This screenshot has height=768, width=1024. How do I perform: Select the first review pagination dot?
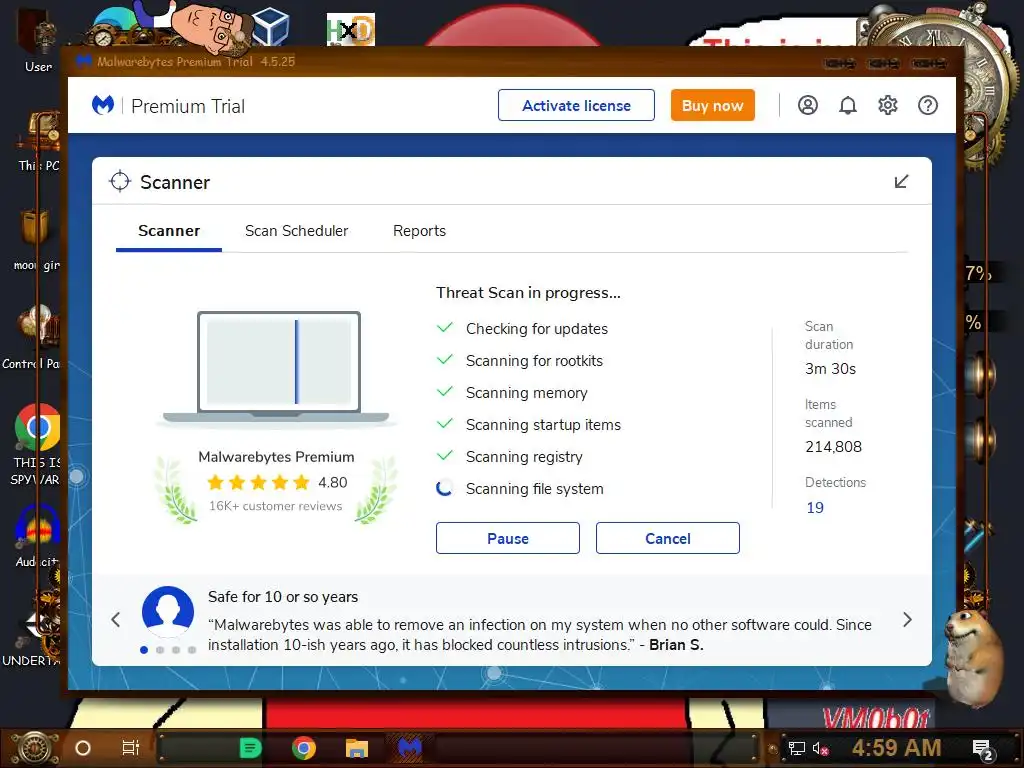[x=144, y=650]
